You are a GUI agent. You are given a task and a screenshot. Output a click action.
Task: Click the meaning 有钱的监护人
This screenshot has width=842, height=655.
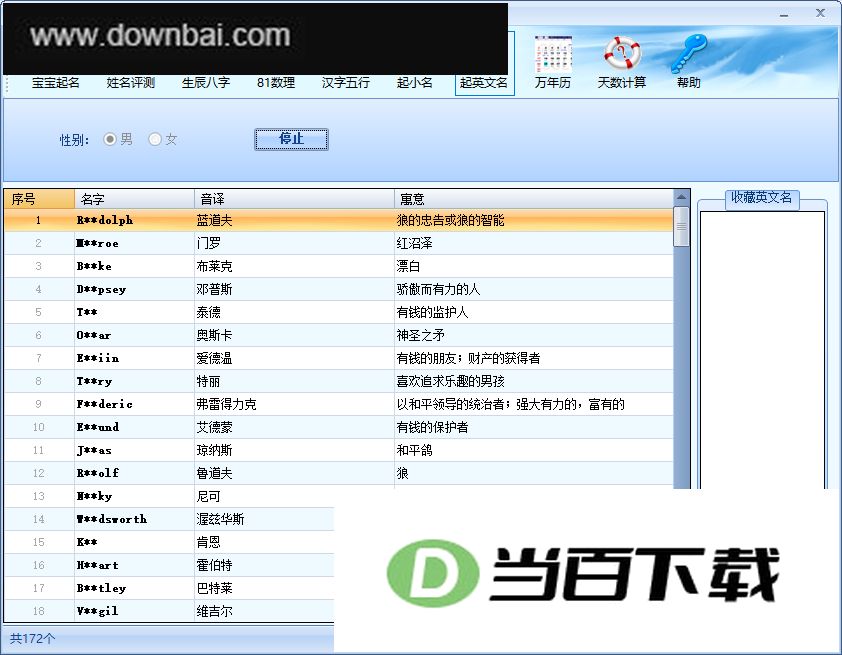coord(432,312)
